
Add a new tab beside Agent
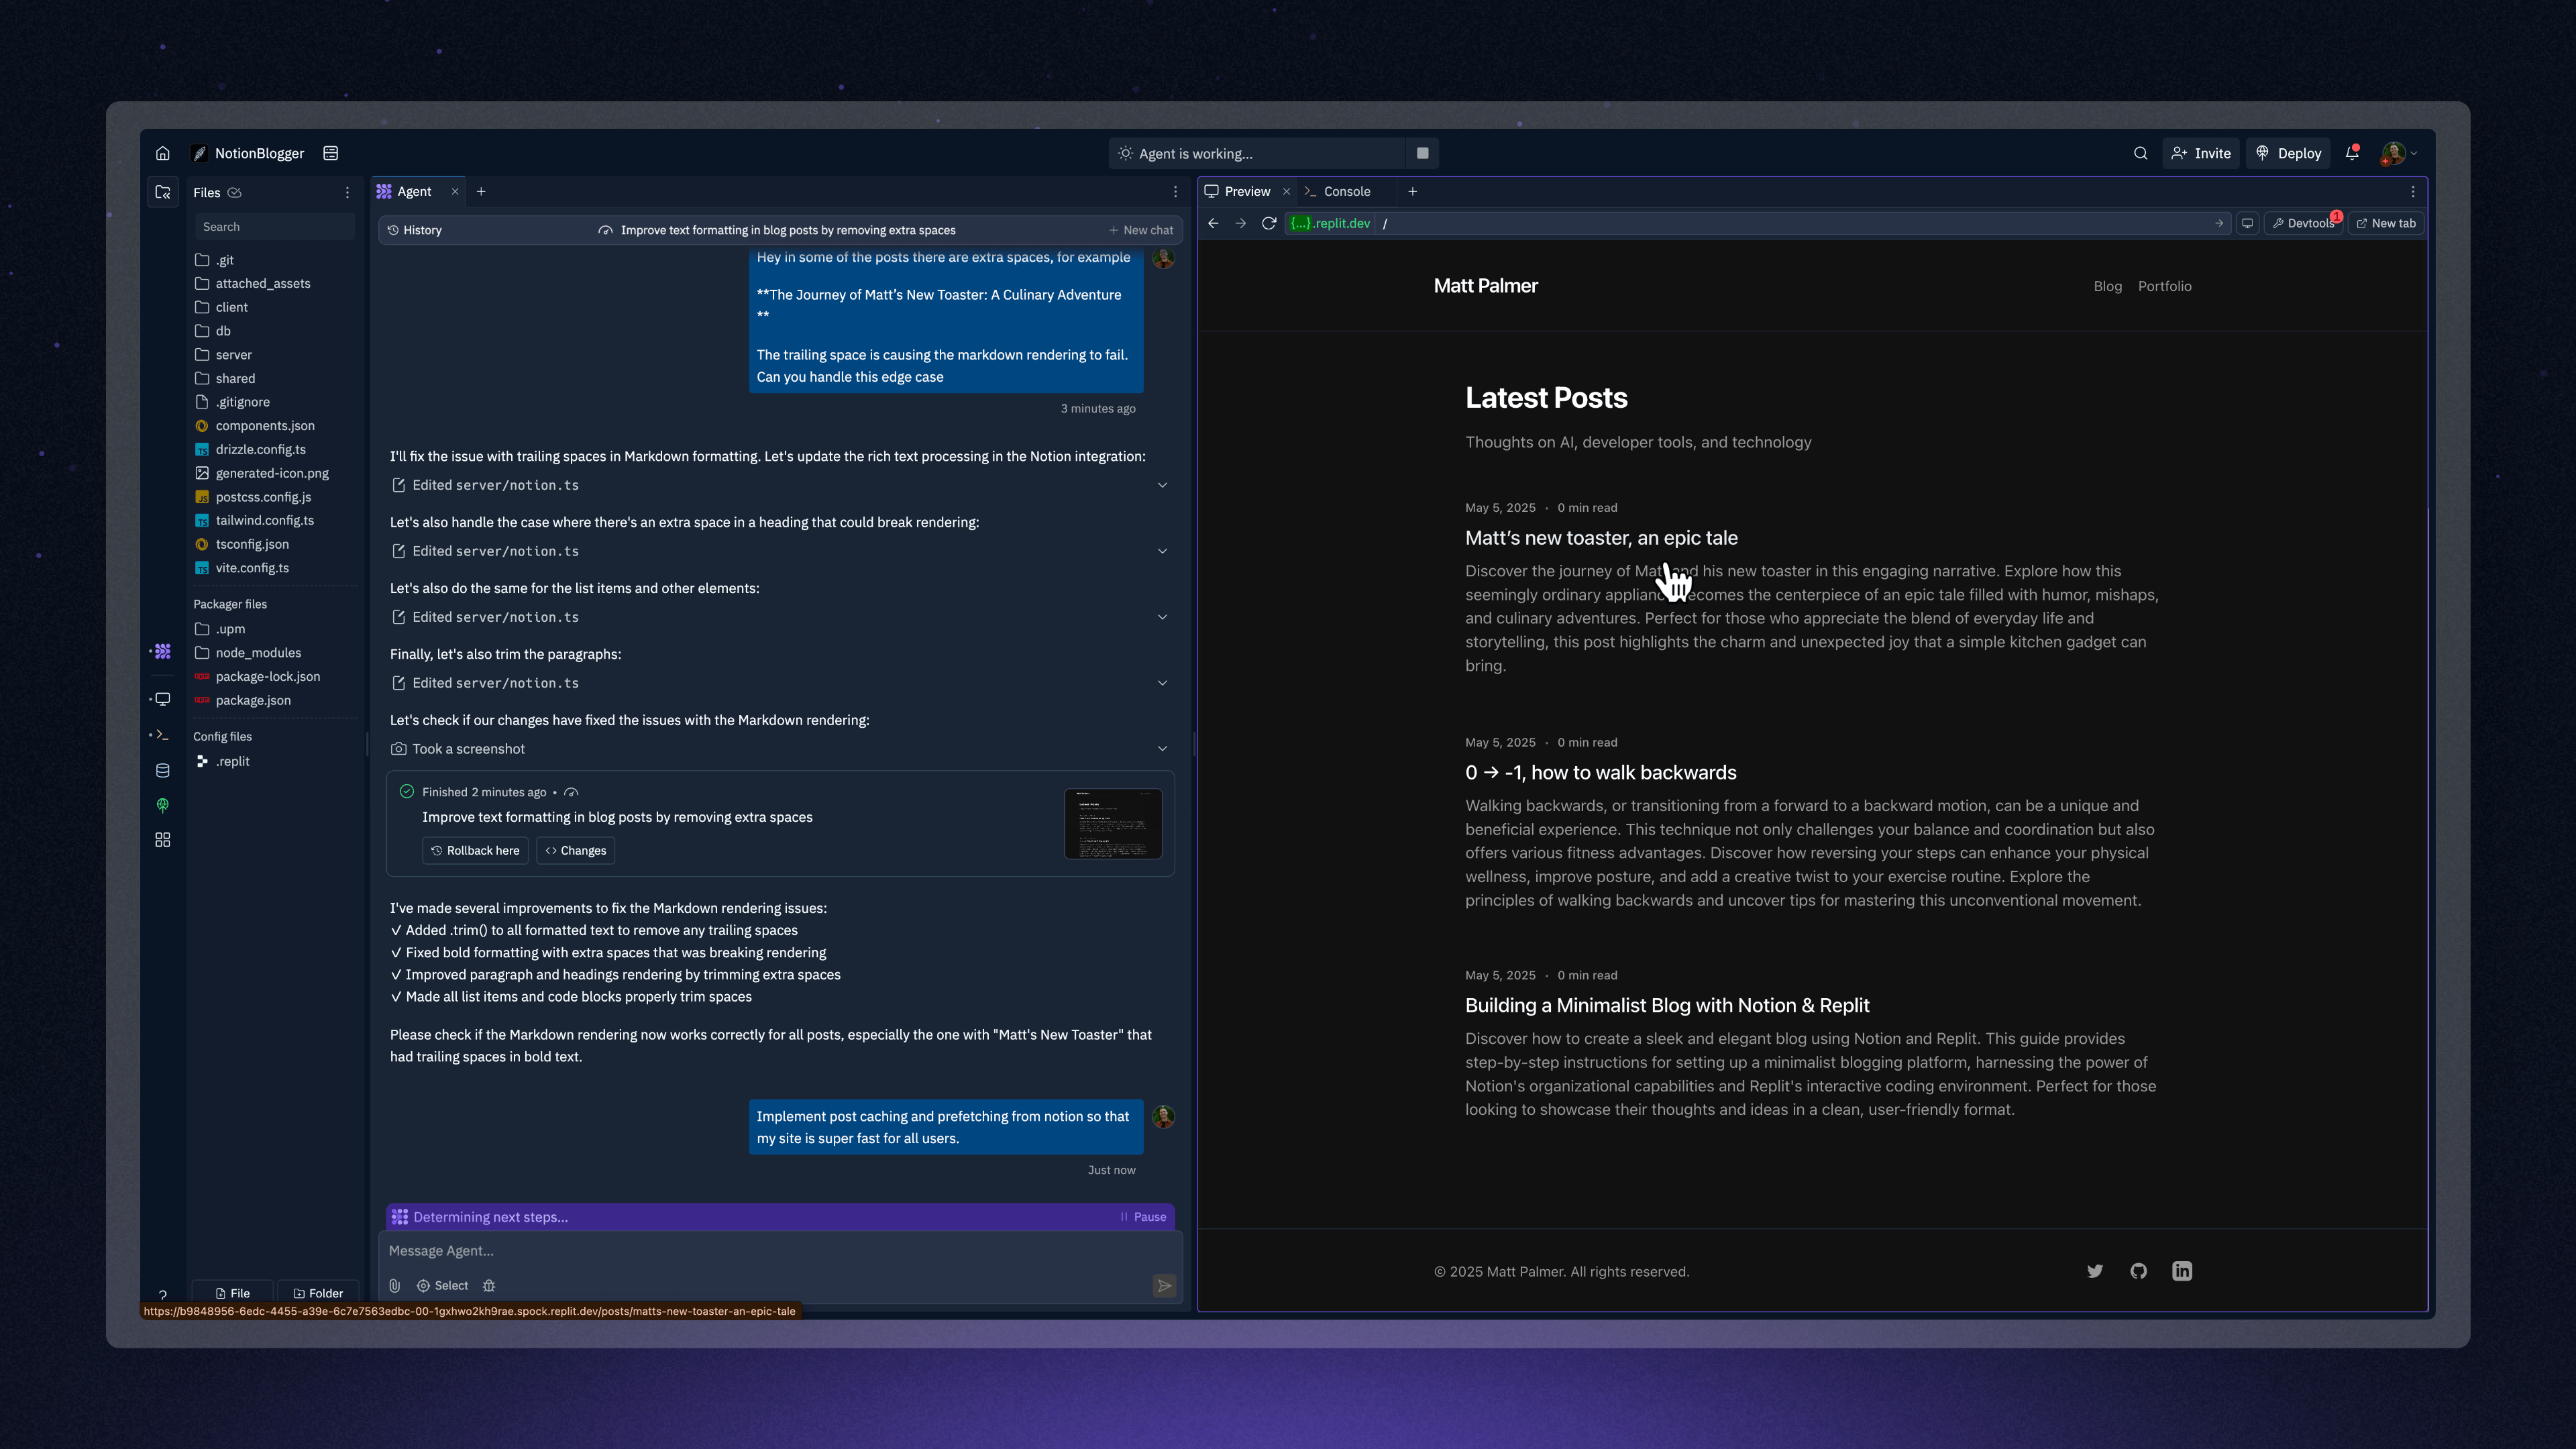click(x=481, y=191)
